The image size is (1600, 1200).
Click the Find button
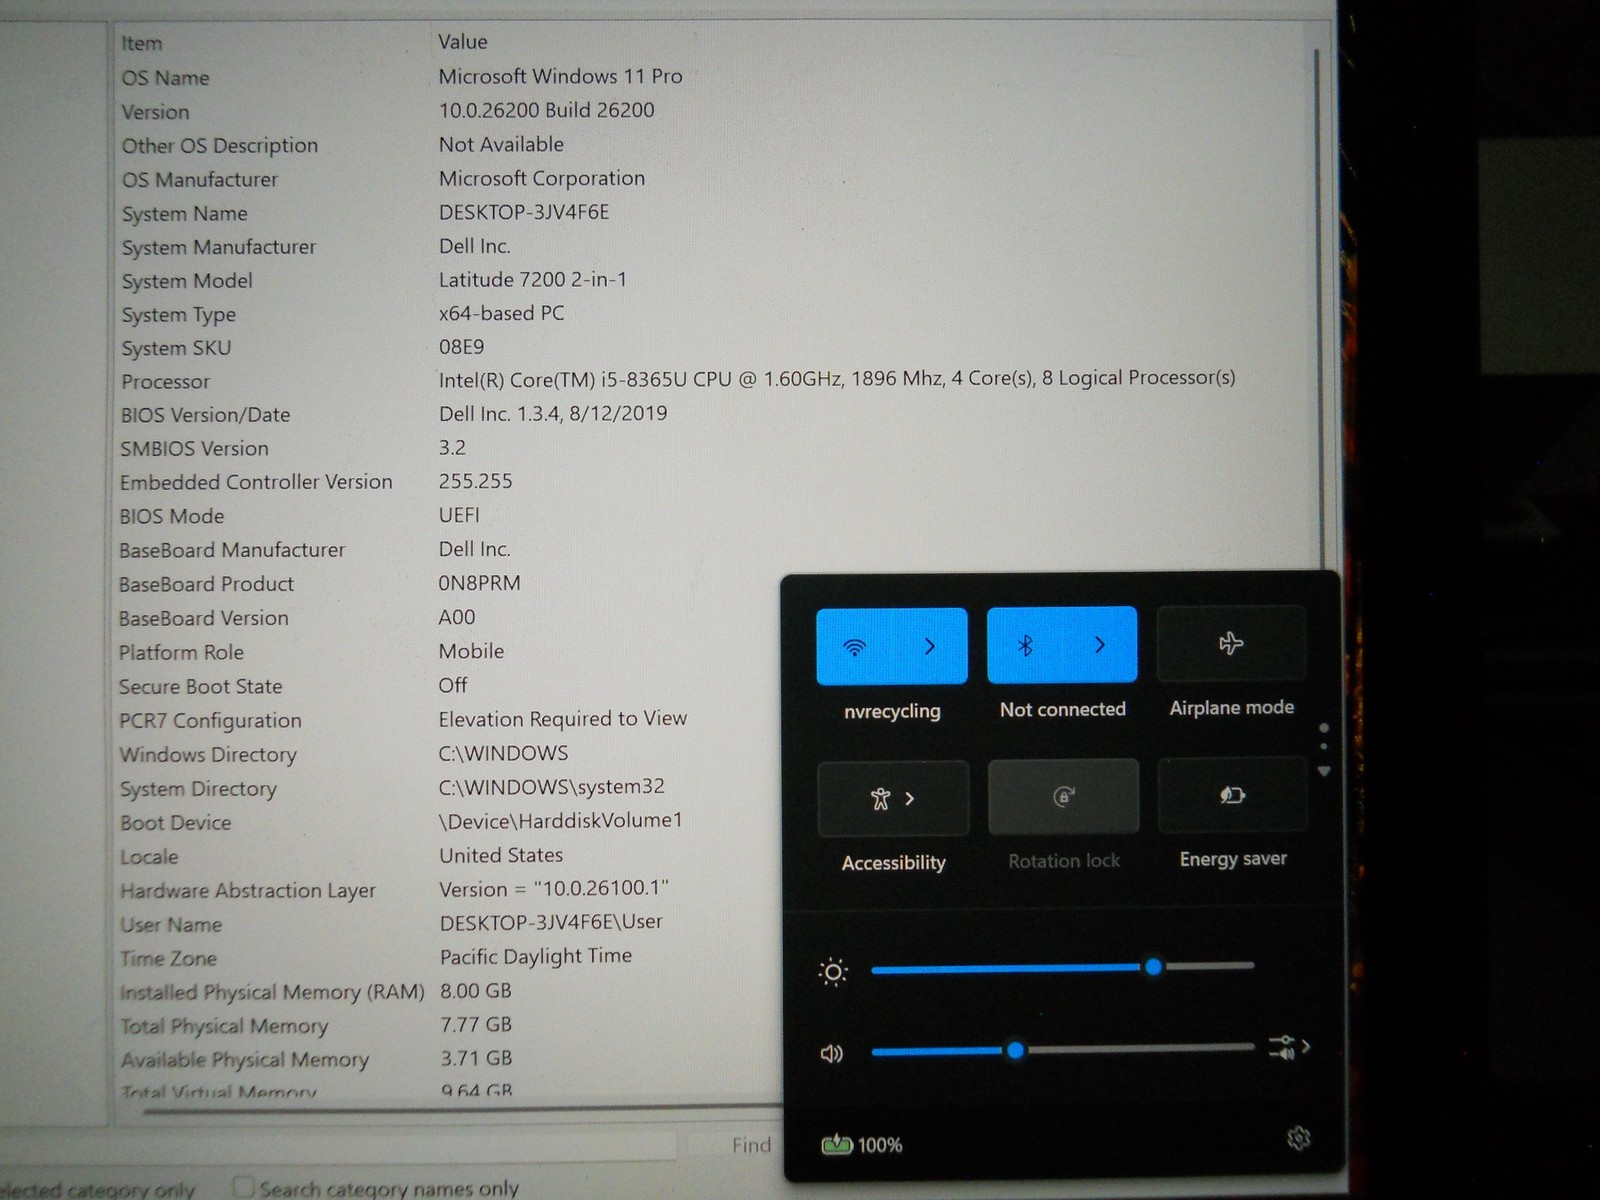tap(751, 1145)
